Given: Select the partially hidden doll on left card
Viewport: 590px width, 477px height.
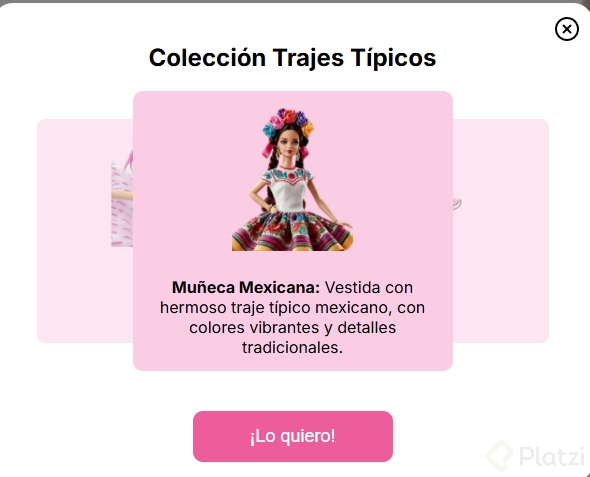Looking at the screenshot, I should pos(122,198).
